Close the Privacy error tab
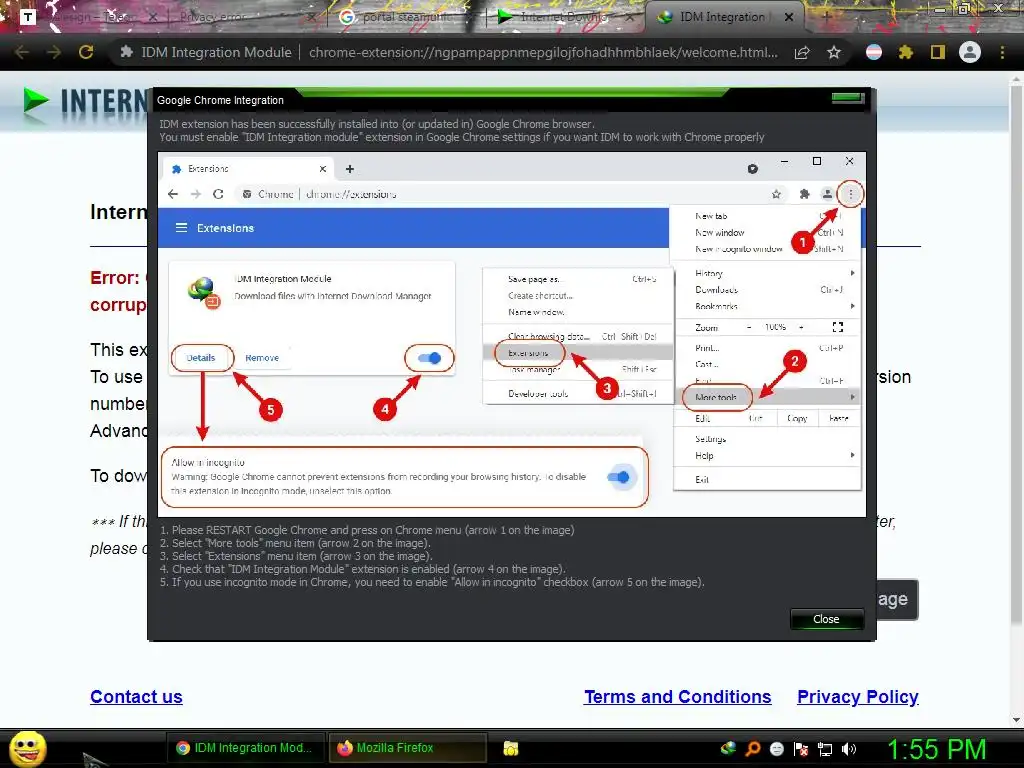The width and height of the screenshot is (1024, 768). tap(312, 18)
